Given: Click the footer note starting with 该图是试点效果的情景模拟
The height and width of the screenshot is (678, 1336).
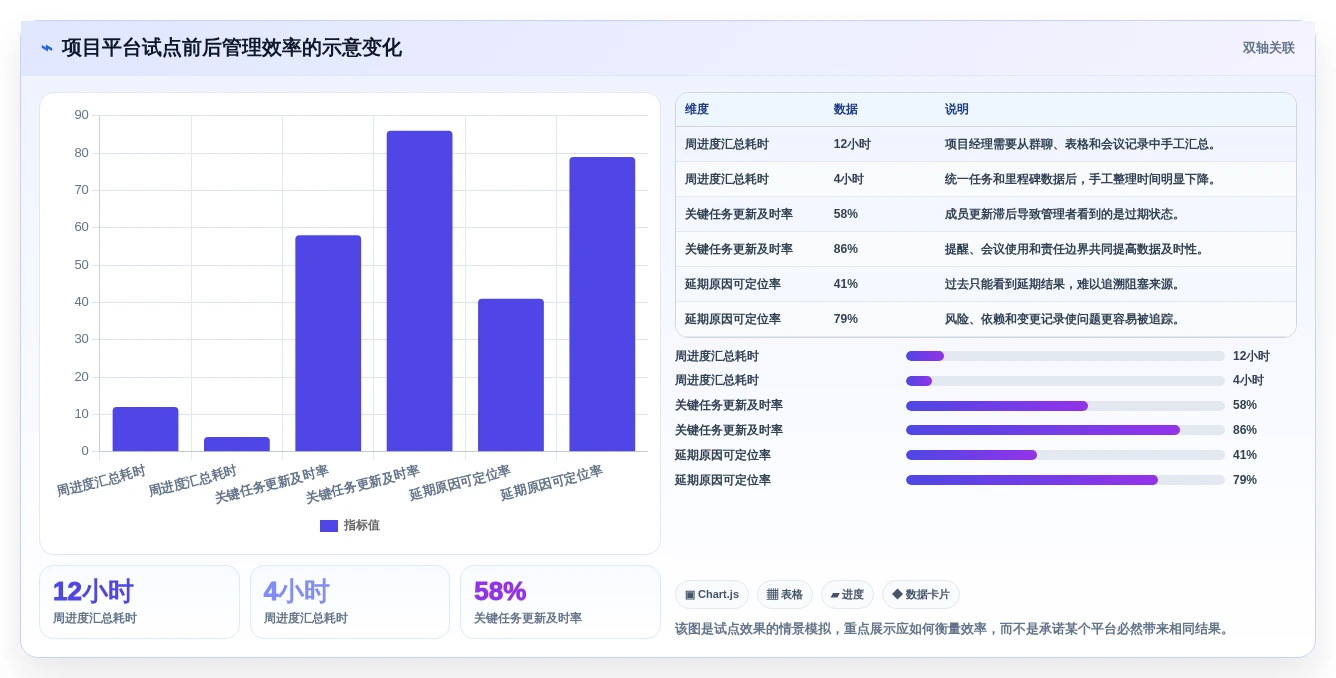Looking at the screenshot, I should point(955,629).
